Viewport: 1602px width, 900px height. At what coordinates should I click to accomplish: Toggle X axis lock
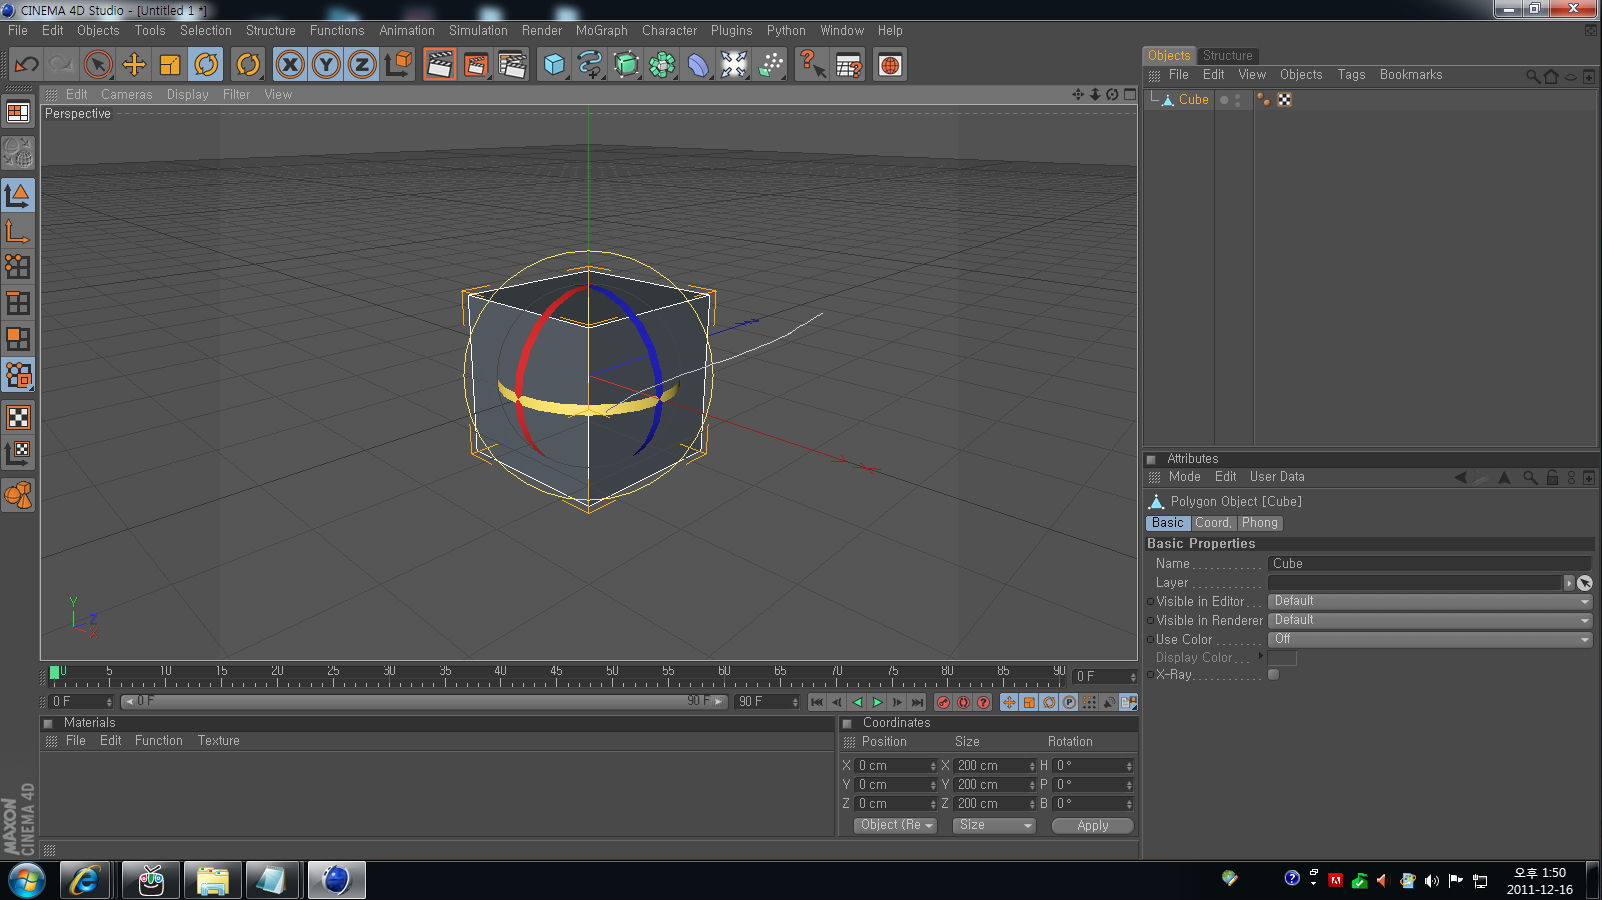pos(290,65)
